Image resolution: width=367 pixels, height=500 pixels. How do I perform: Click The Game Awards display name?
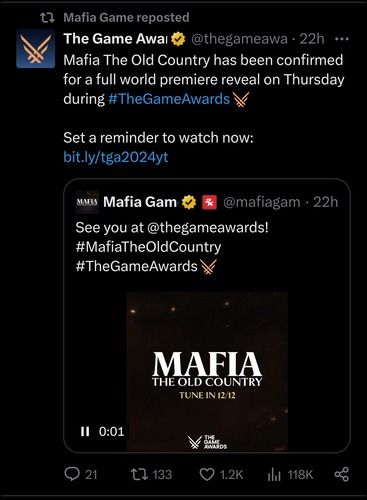(x=115, y=39)
